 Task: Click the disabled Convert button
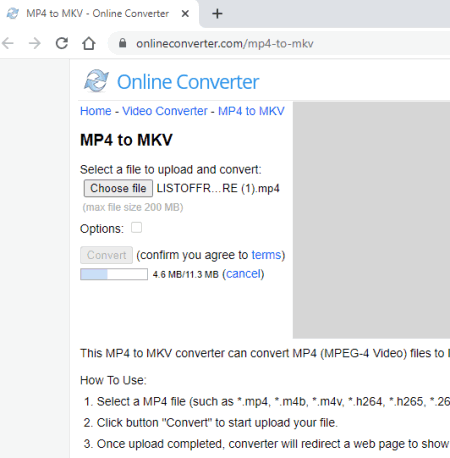pos(106,255)
